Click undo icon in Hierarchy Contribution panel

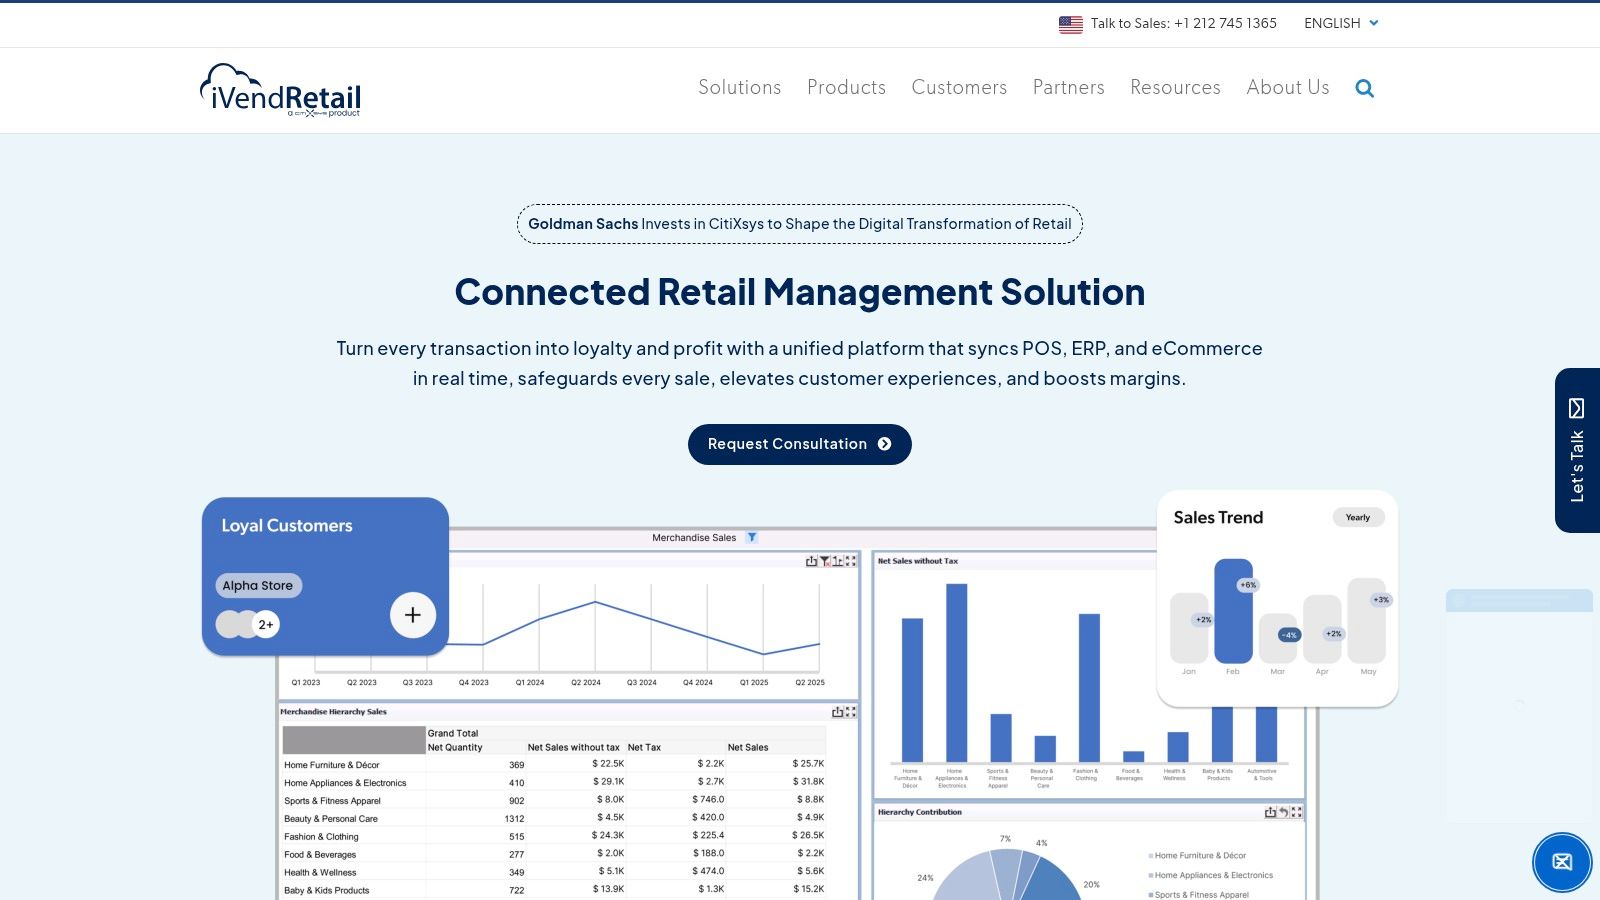click(1283, 812)
